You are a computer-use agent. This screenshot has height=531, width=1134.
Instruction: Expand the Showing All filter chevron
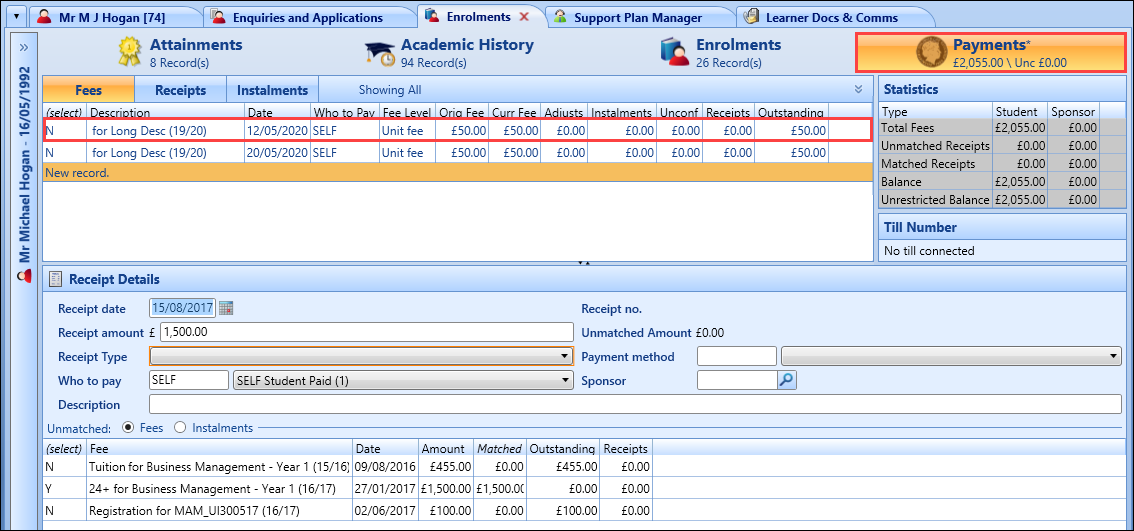858,89
